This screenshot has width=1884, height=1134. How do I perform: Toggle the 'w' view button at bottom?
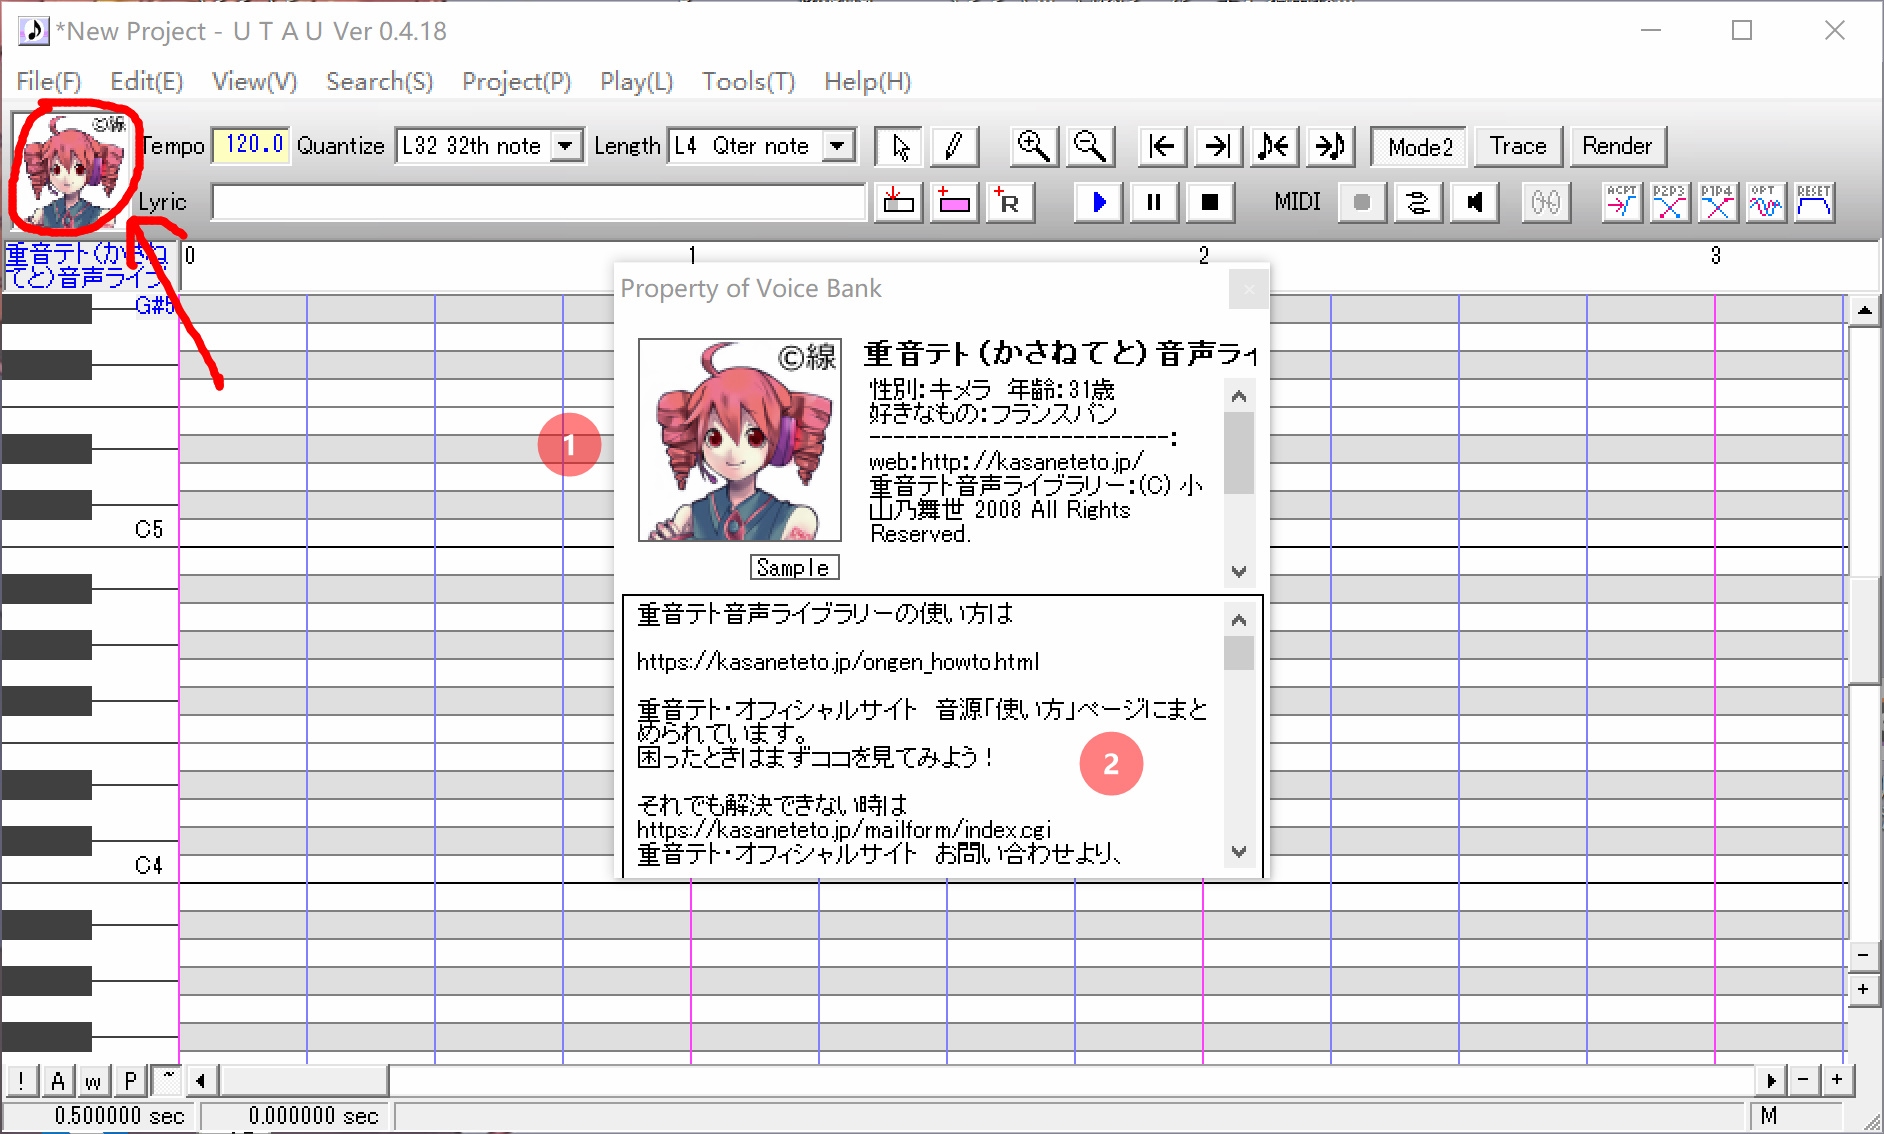click(93, 1081)
